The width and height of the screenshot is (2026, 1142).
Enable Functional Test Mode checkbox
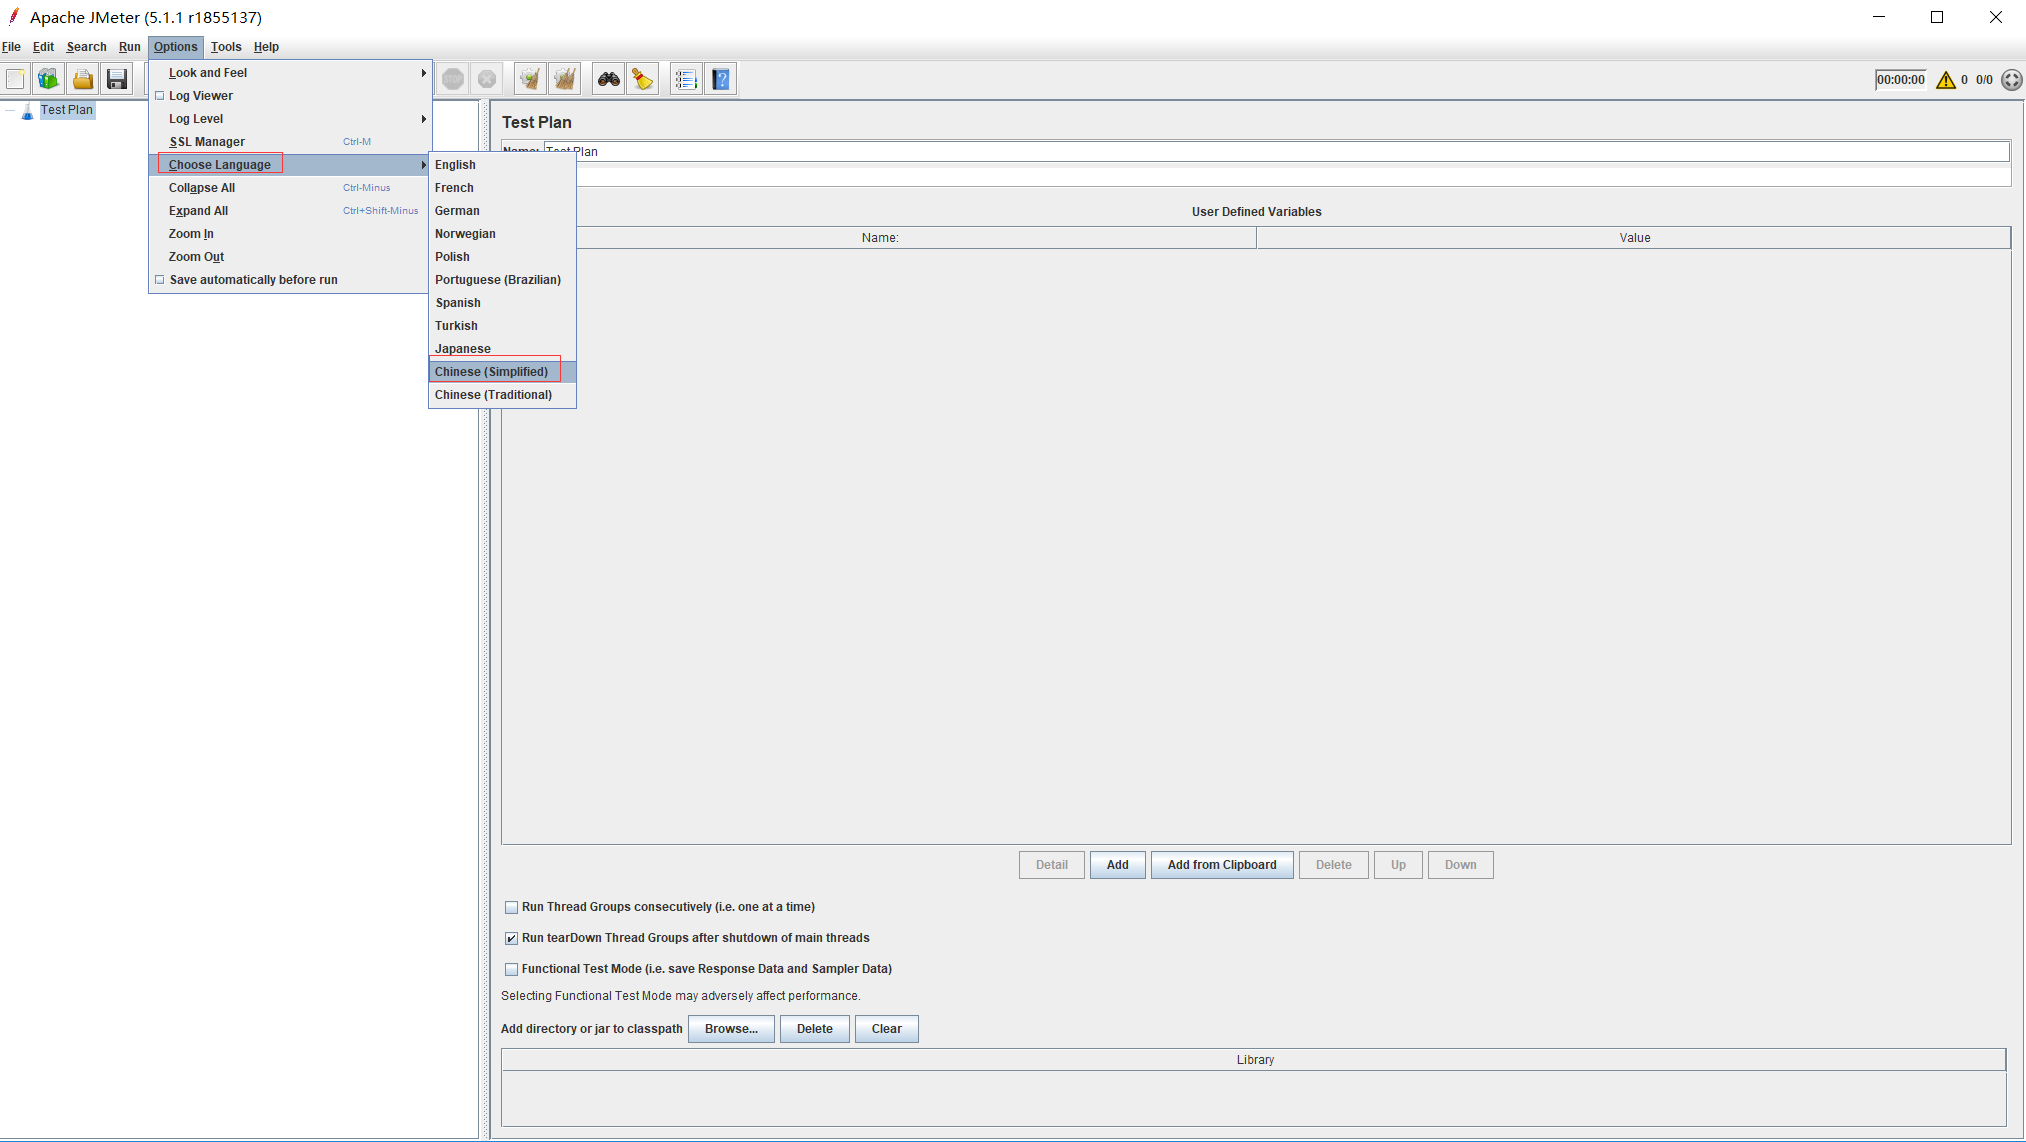[511, 970]
